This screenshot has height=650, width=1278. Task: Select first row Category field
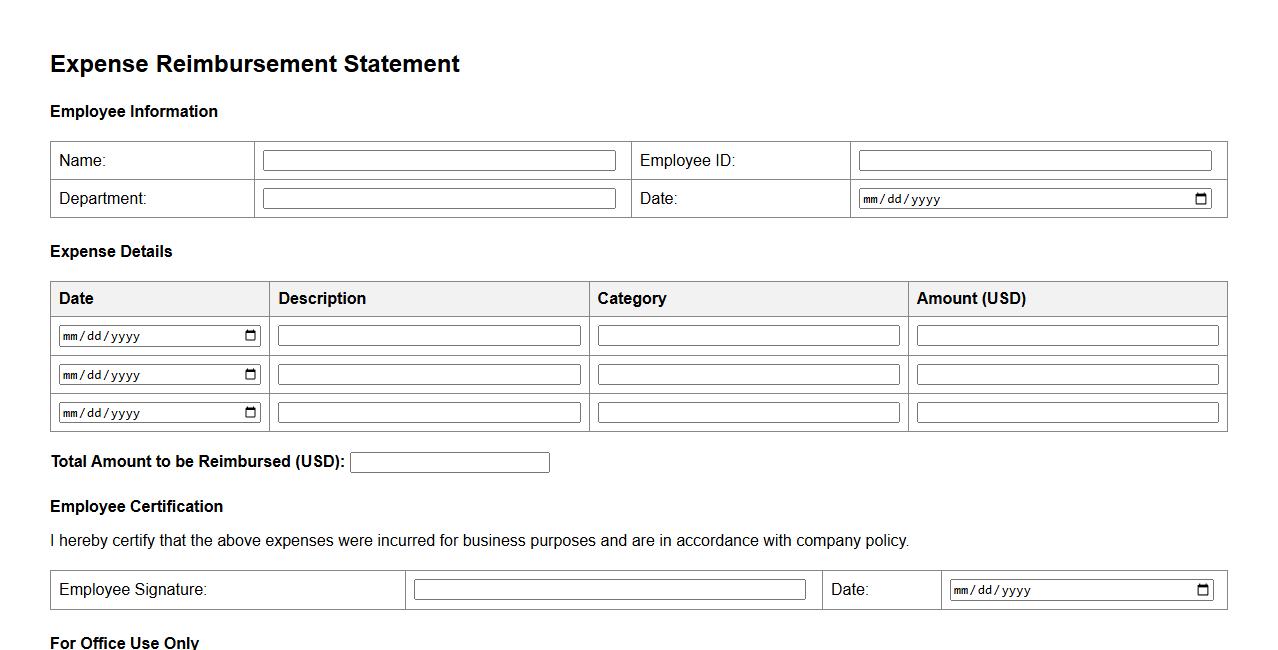click(748, 336)
